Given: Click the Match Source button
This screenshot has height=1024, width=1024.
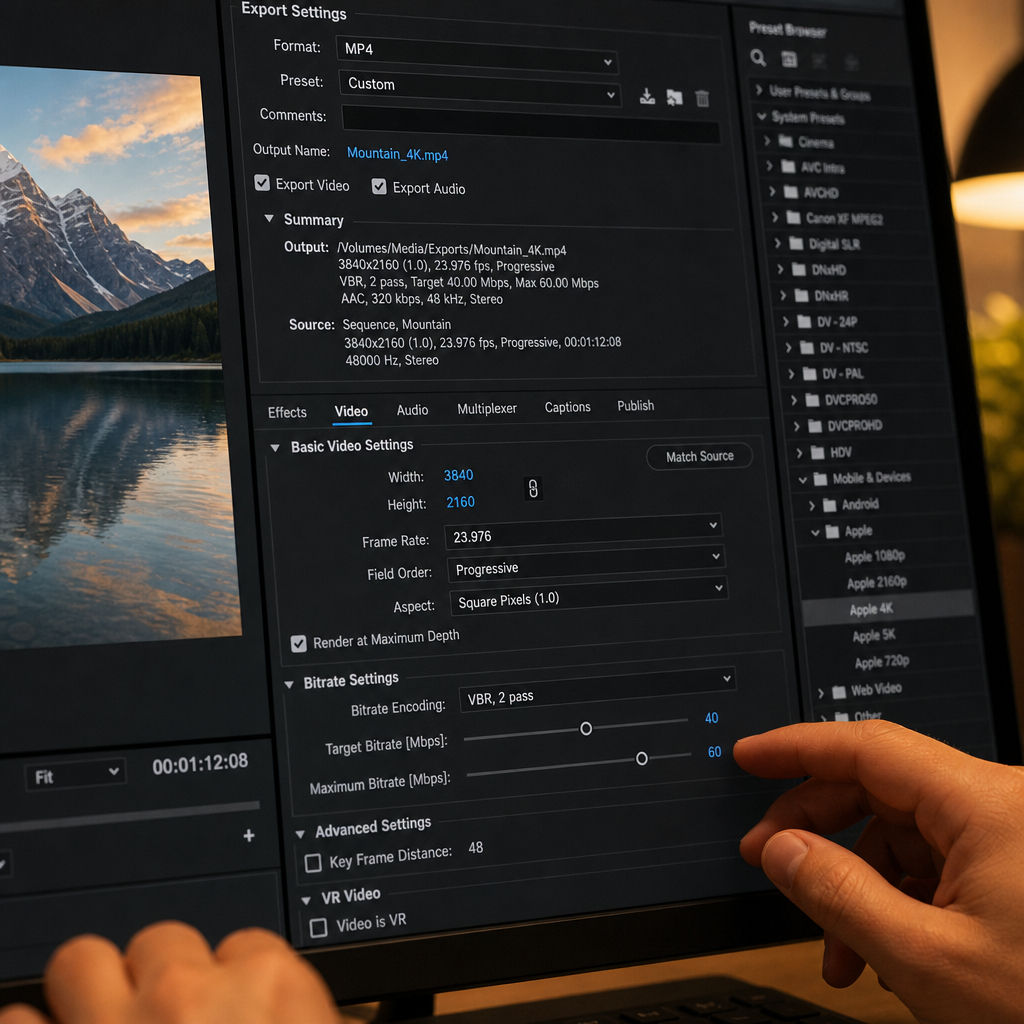Looking at the screenshot, I should pos(699,456).
